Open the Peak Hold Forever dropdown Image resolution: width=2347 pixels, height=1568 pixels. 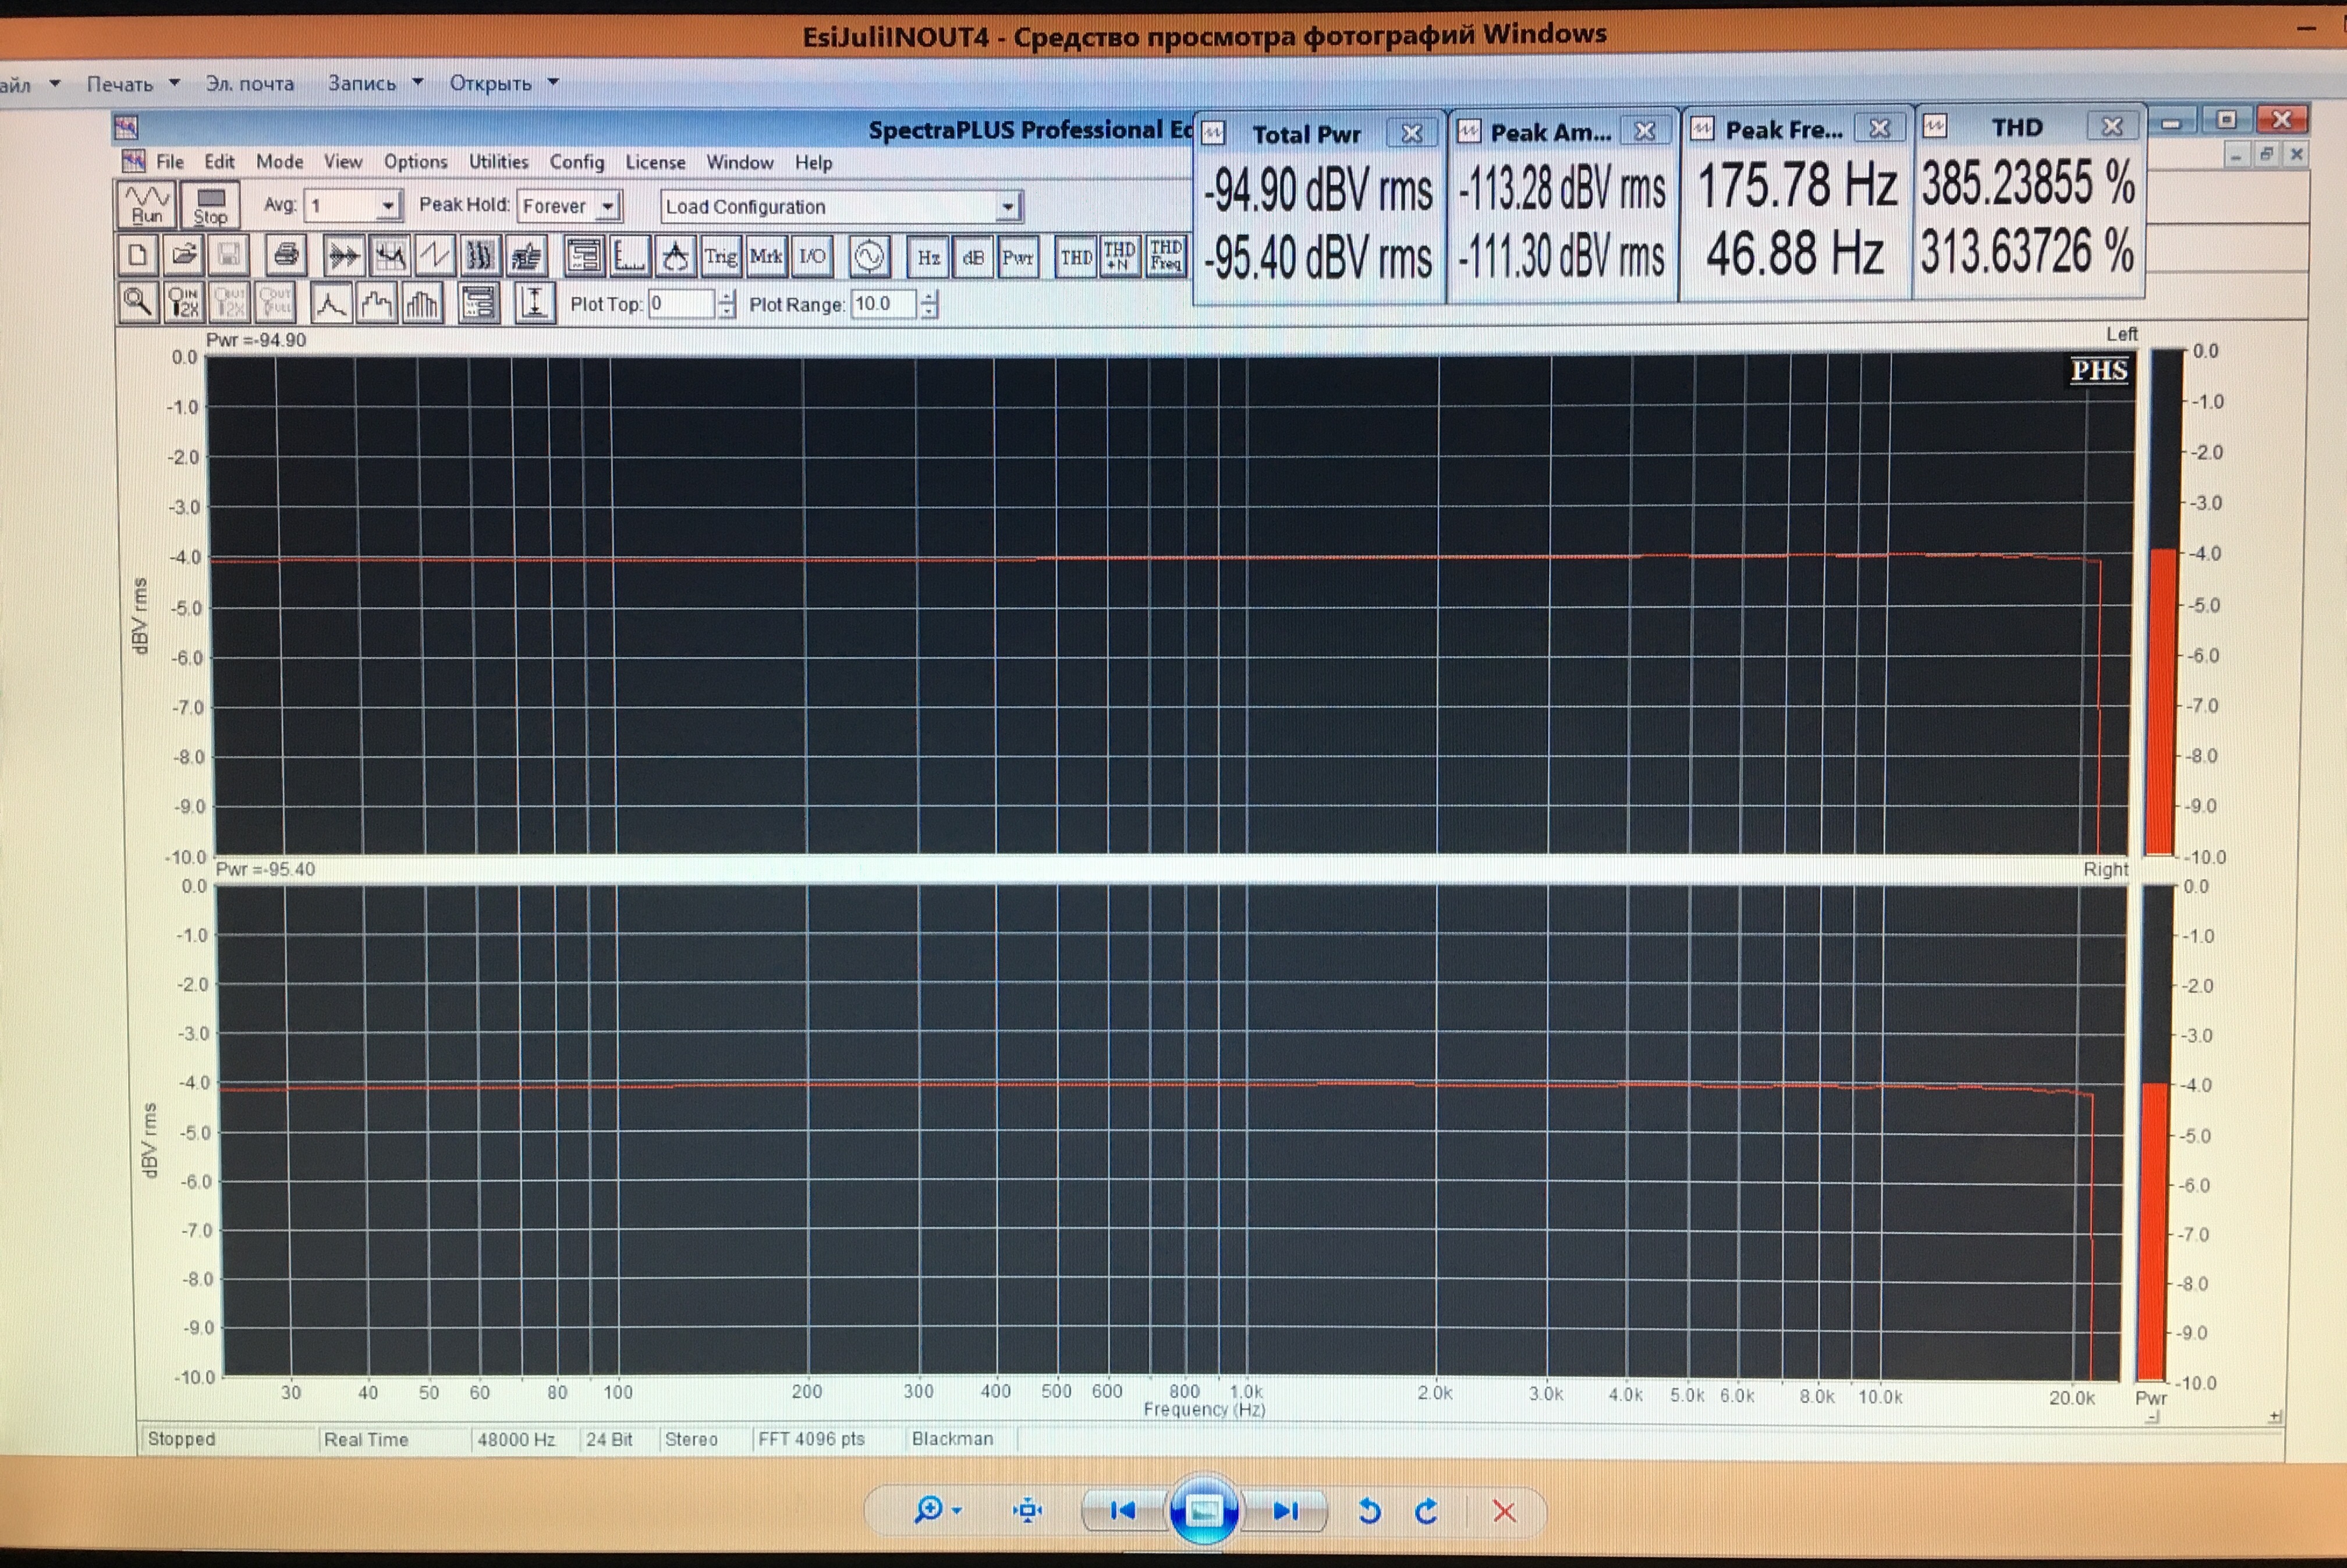tap(607, 206)
